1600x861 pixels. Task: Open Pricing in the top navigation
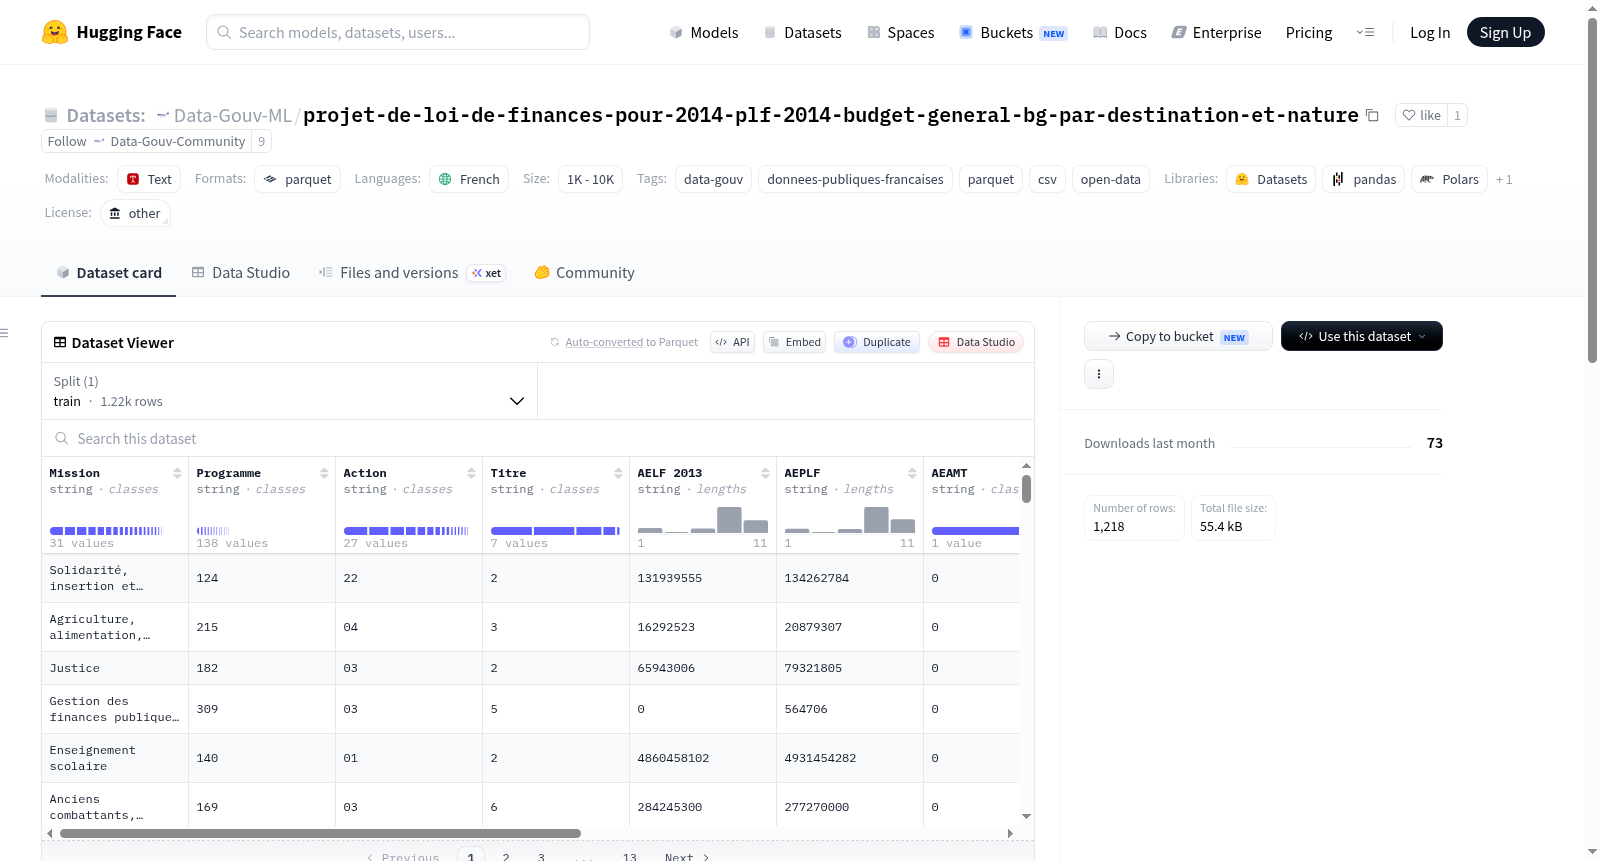pos(1309,33)
